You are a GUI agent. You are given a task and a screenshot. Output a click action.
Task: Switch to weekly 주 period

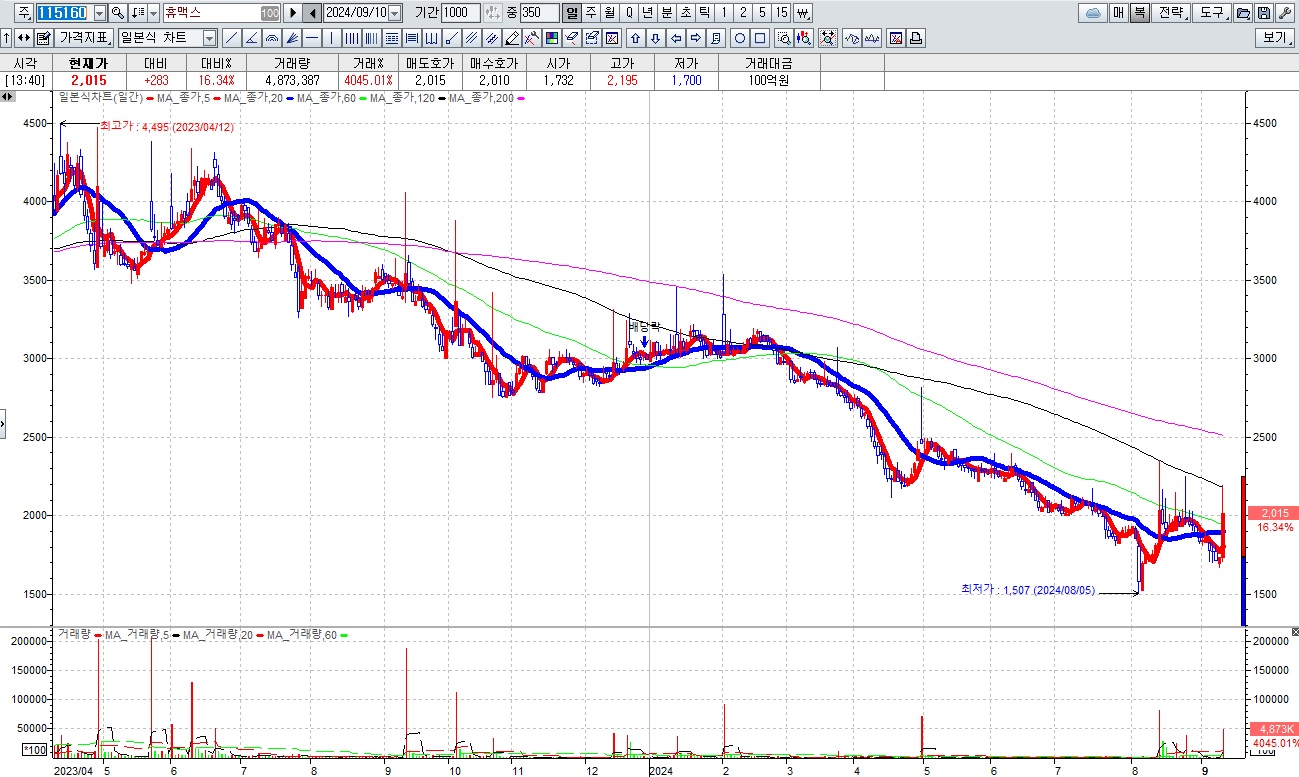coord(590,13)
